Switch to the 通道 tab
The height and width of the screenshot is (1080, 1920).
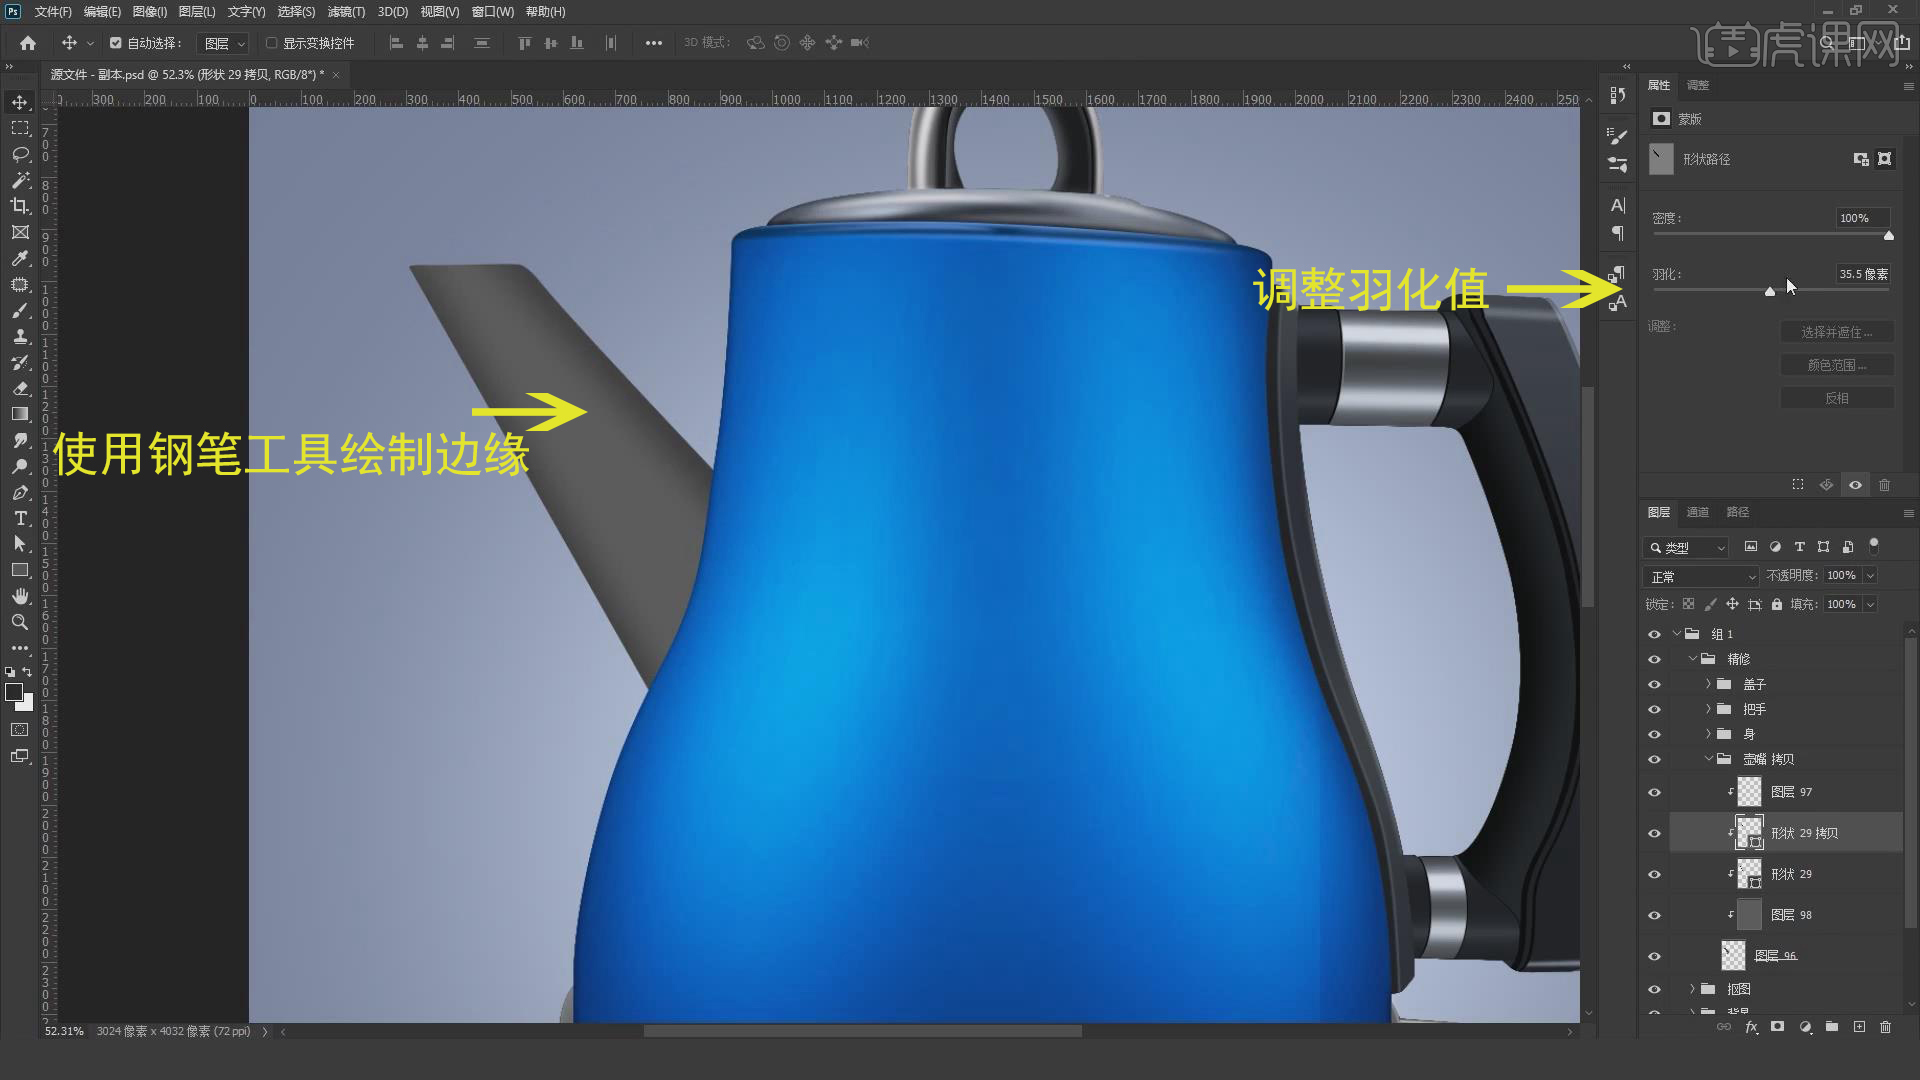click(x=1697, y=512)
